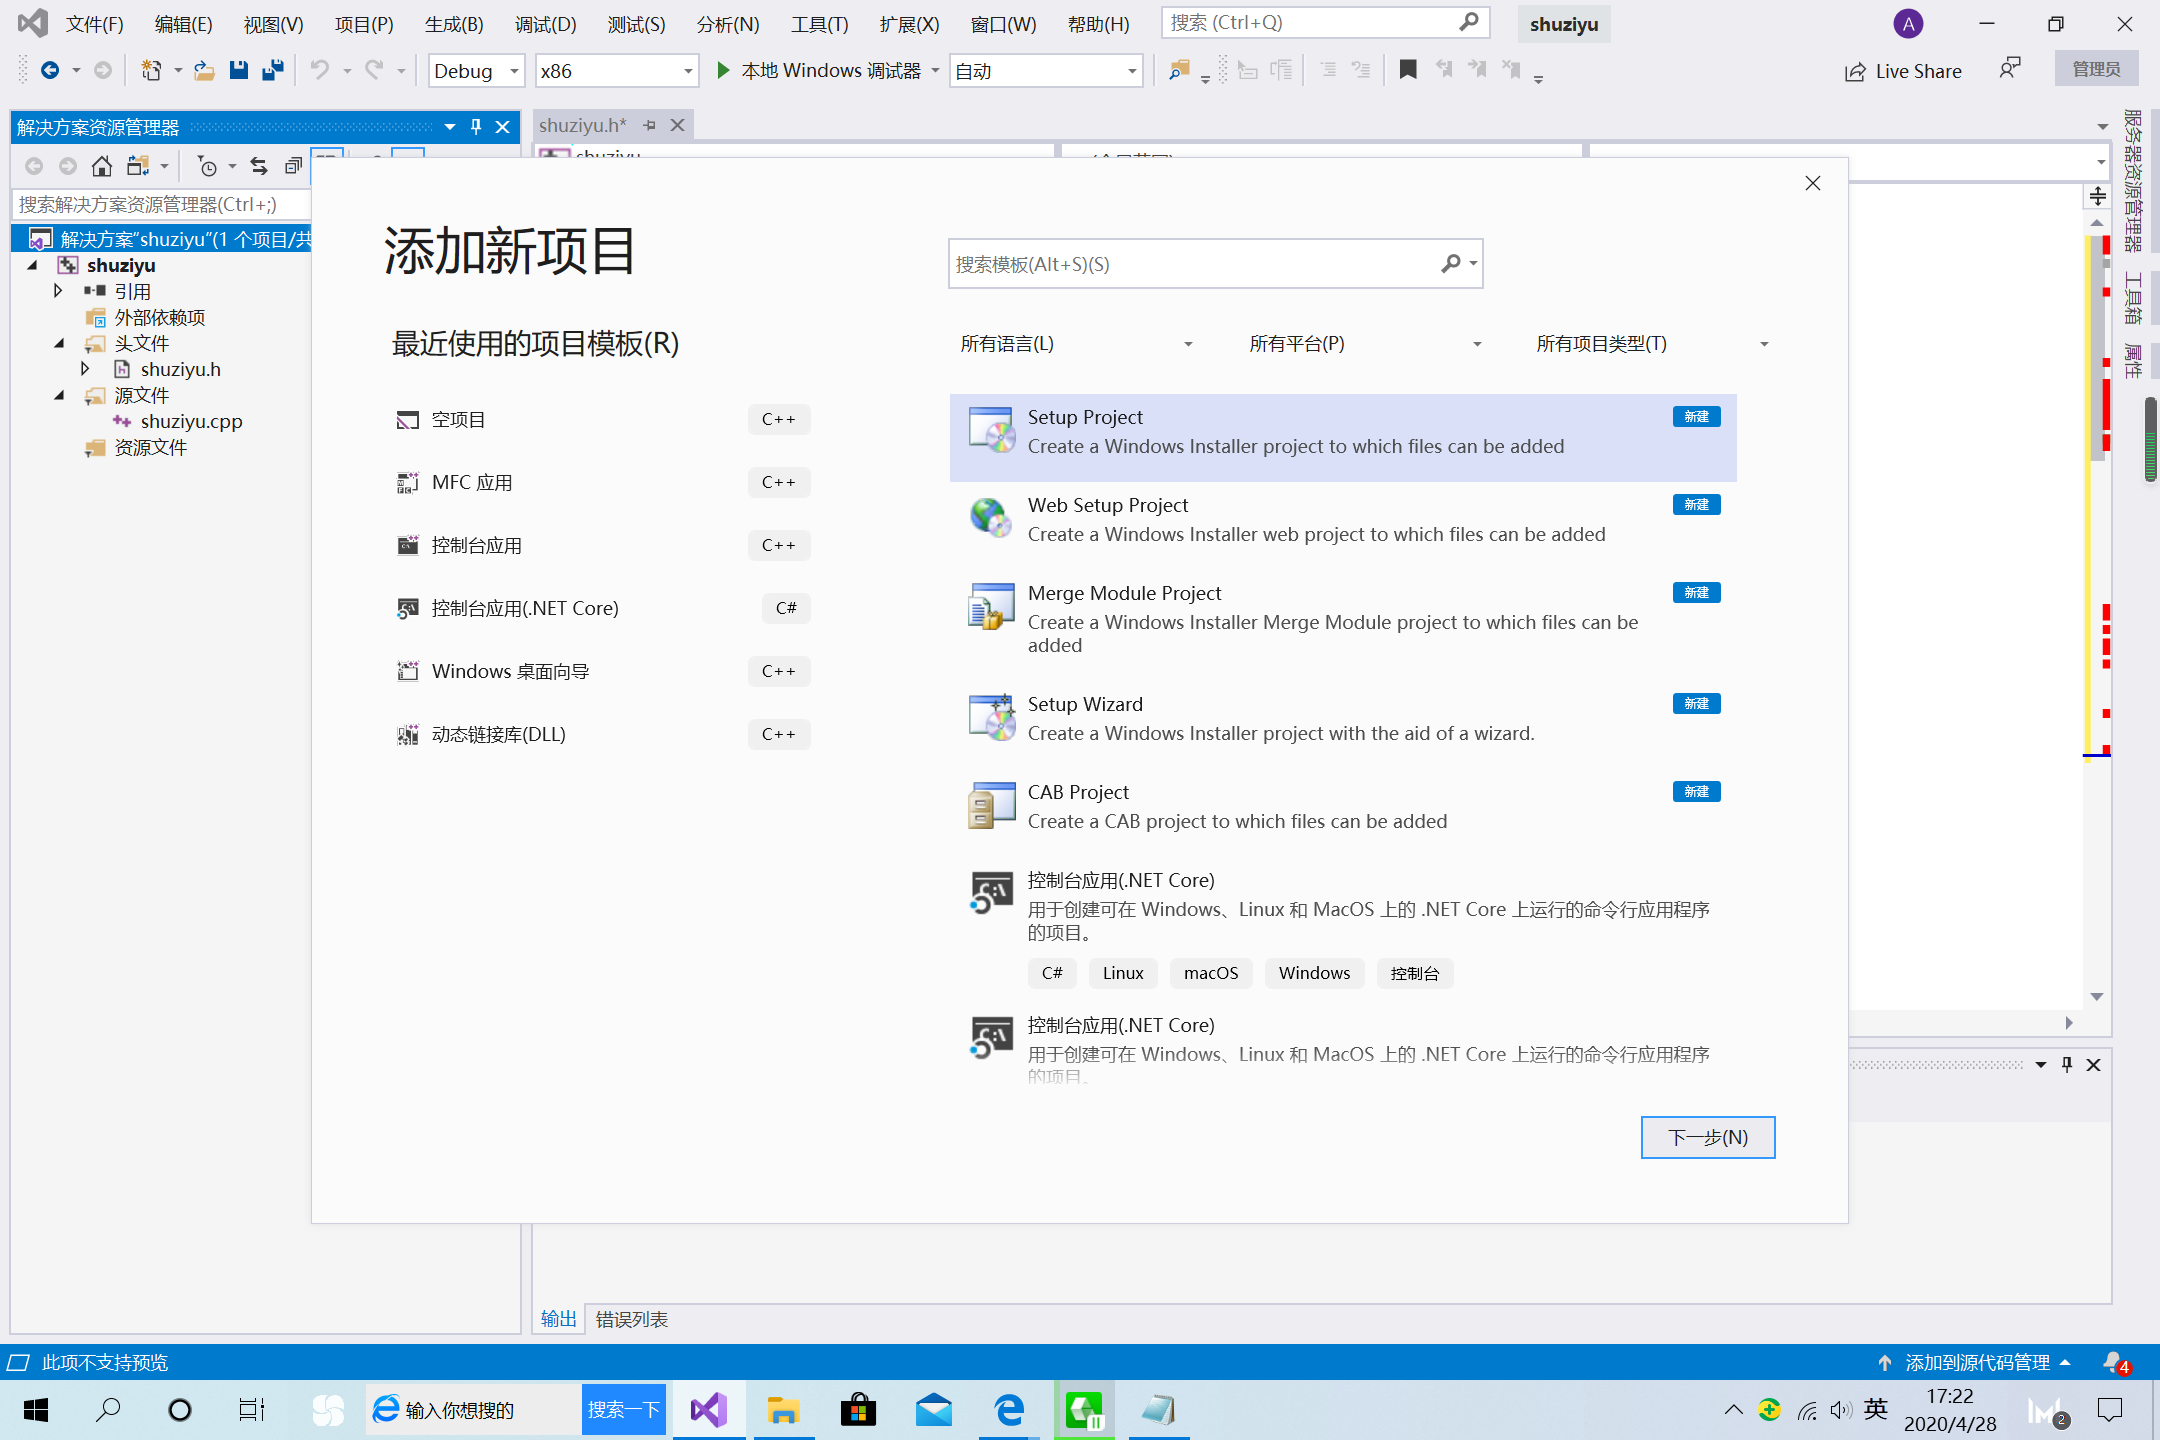
Task: Switch to the 错误列表 tab
Action: (631, 1319)
